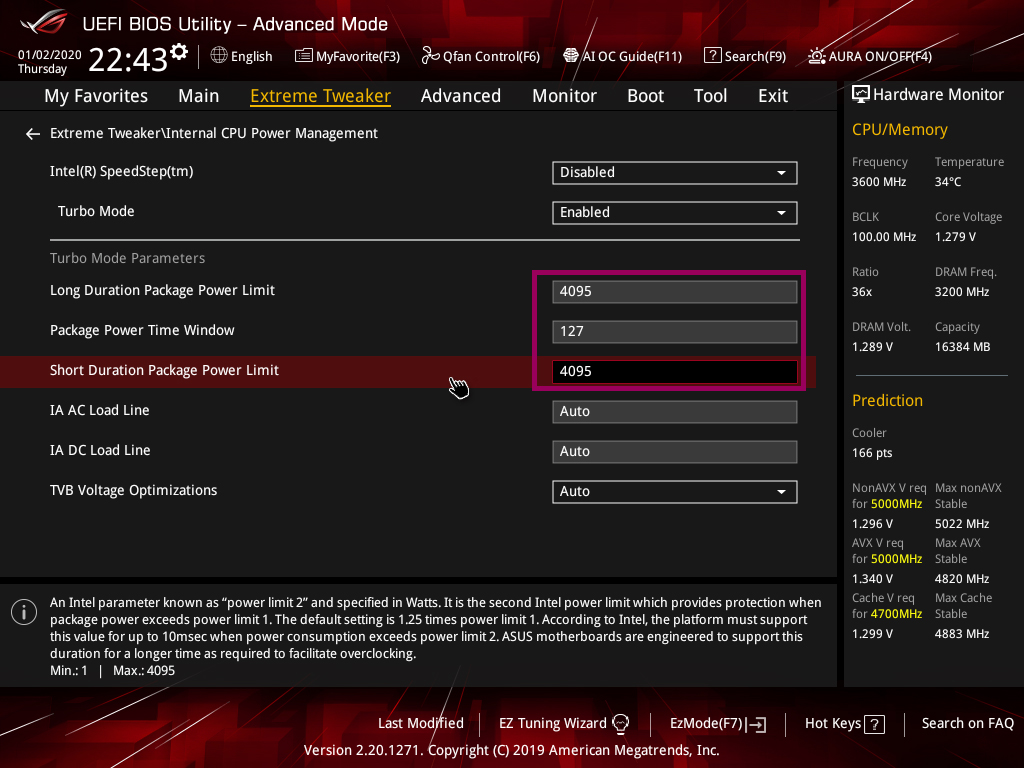
Task: Click the 22:43 clock display
Action: coord(128,60)
